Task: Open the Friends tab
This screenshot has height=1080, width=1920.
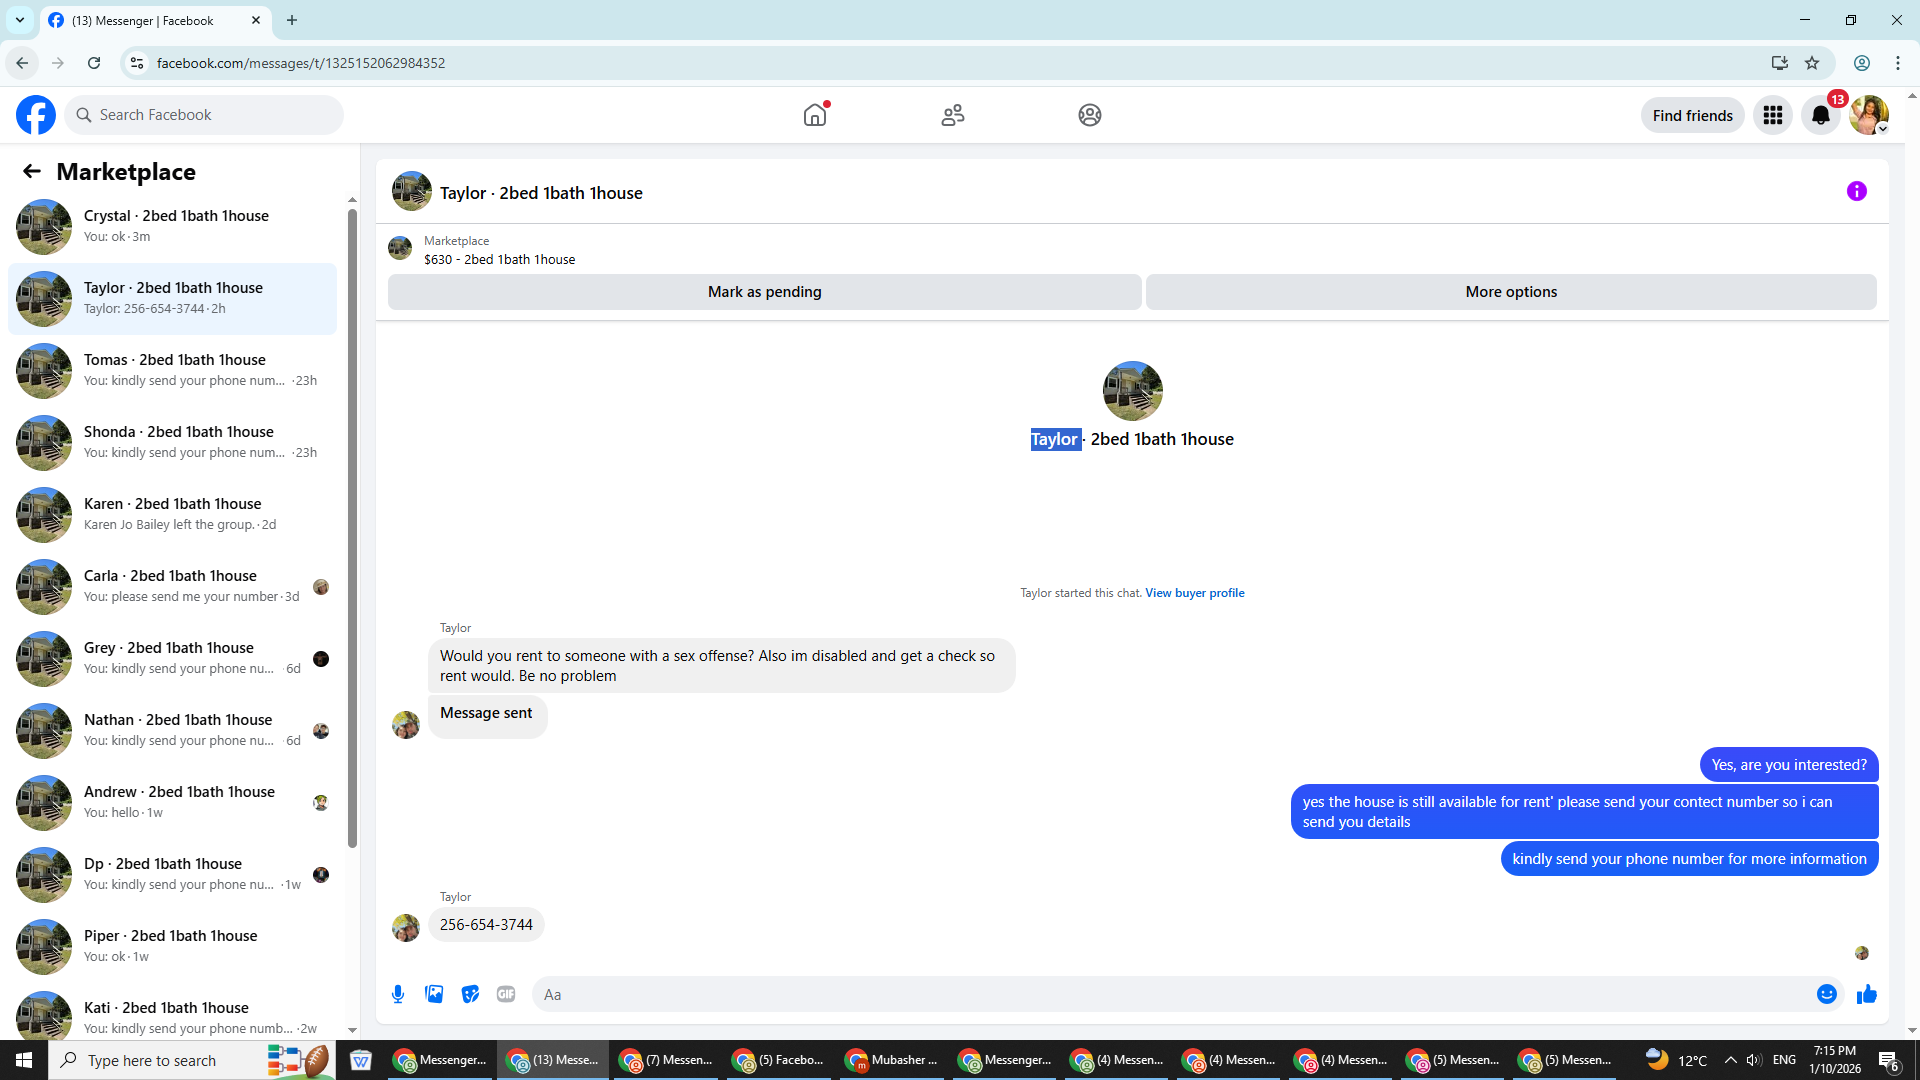Action: point(952,115)
